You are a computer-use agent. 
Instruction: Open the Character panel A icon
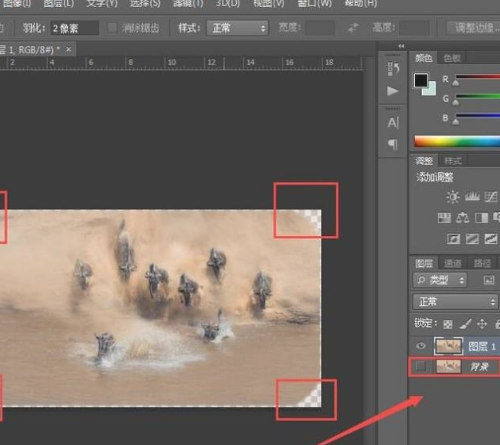(x=393, y=123)
